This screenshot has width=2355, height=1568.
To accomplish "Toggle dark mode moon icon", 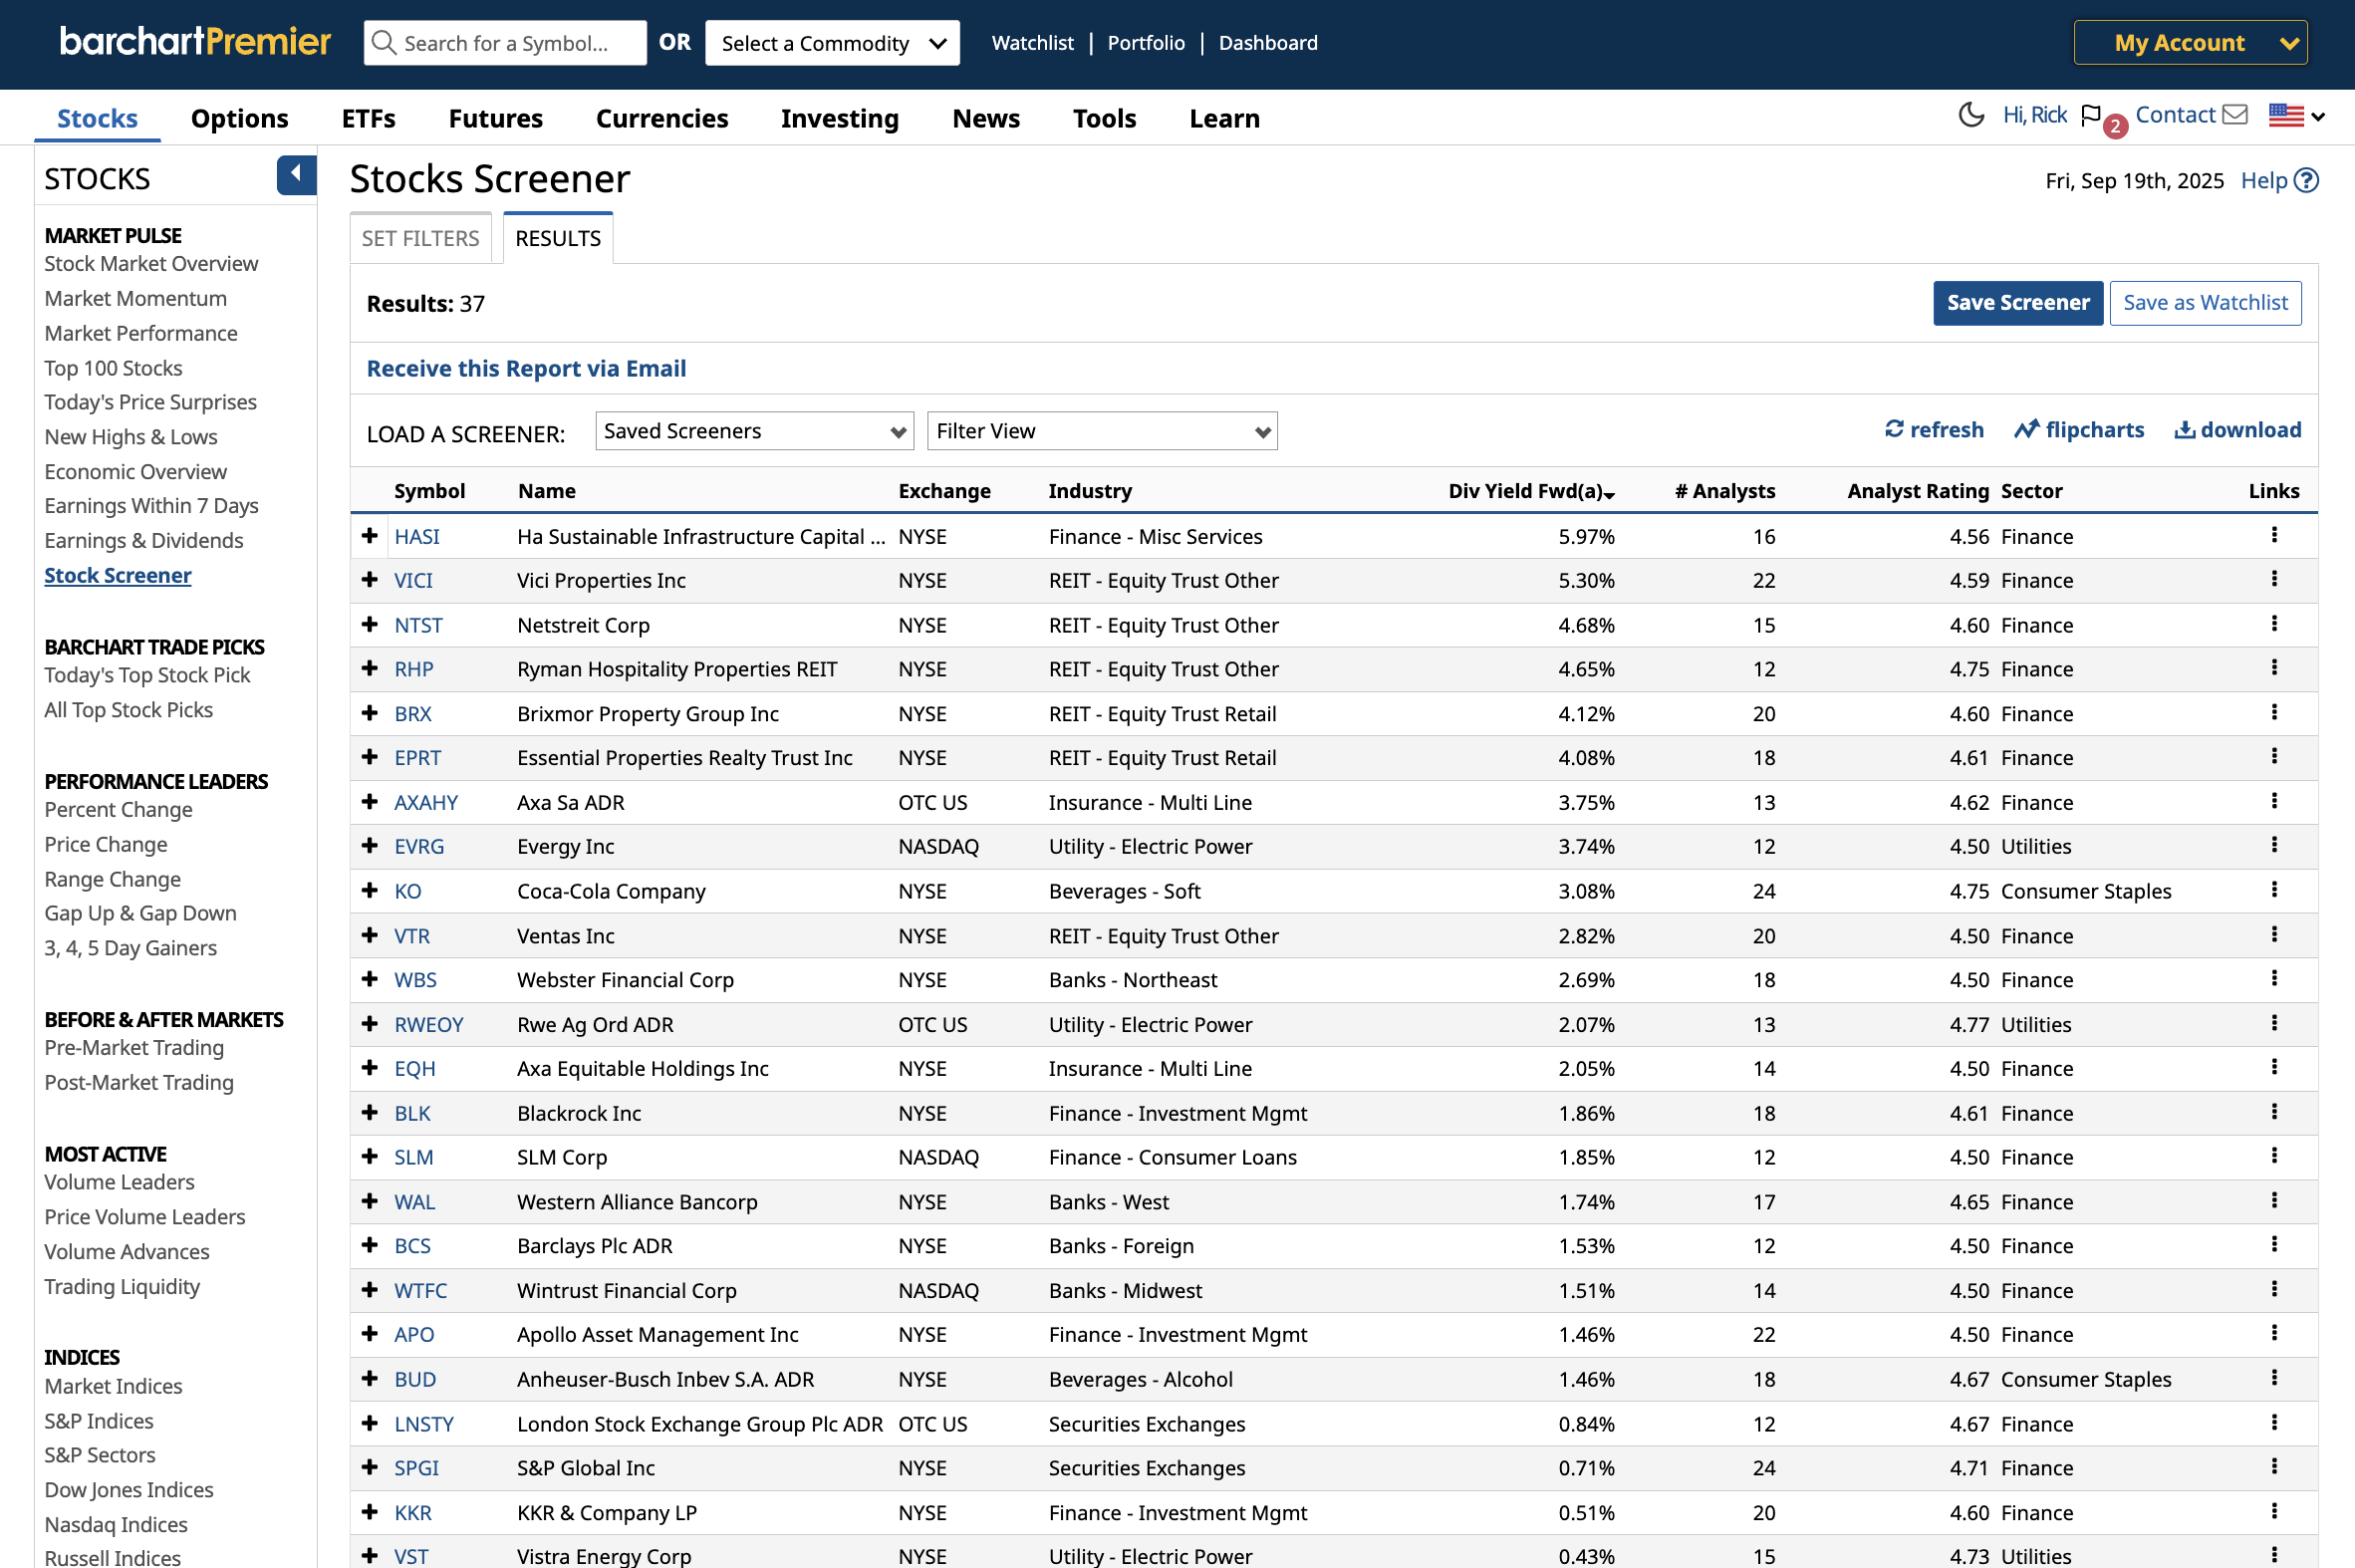I will 1970,115.
